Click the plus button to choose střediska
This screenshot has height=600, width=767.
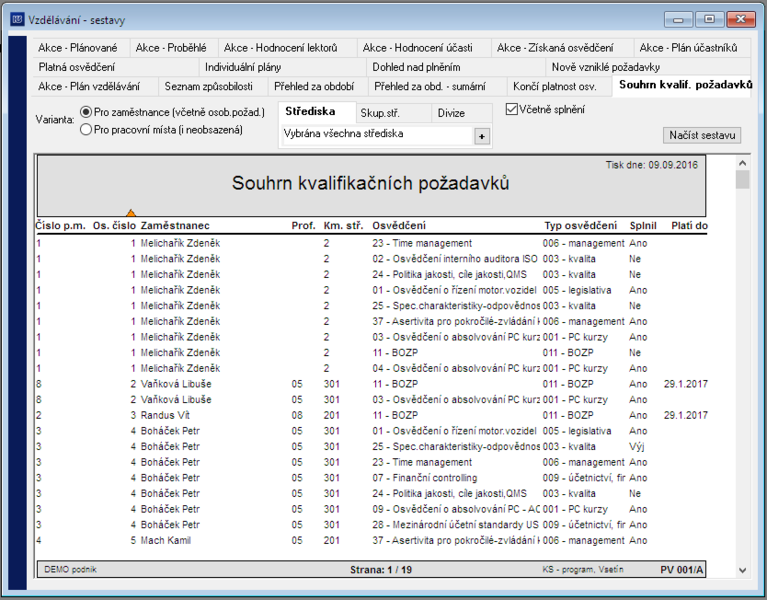coord(482,136)
